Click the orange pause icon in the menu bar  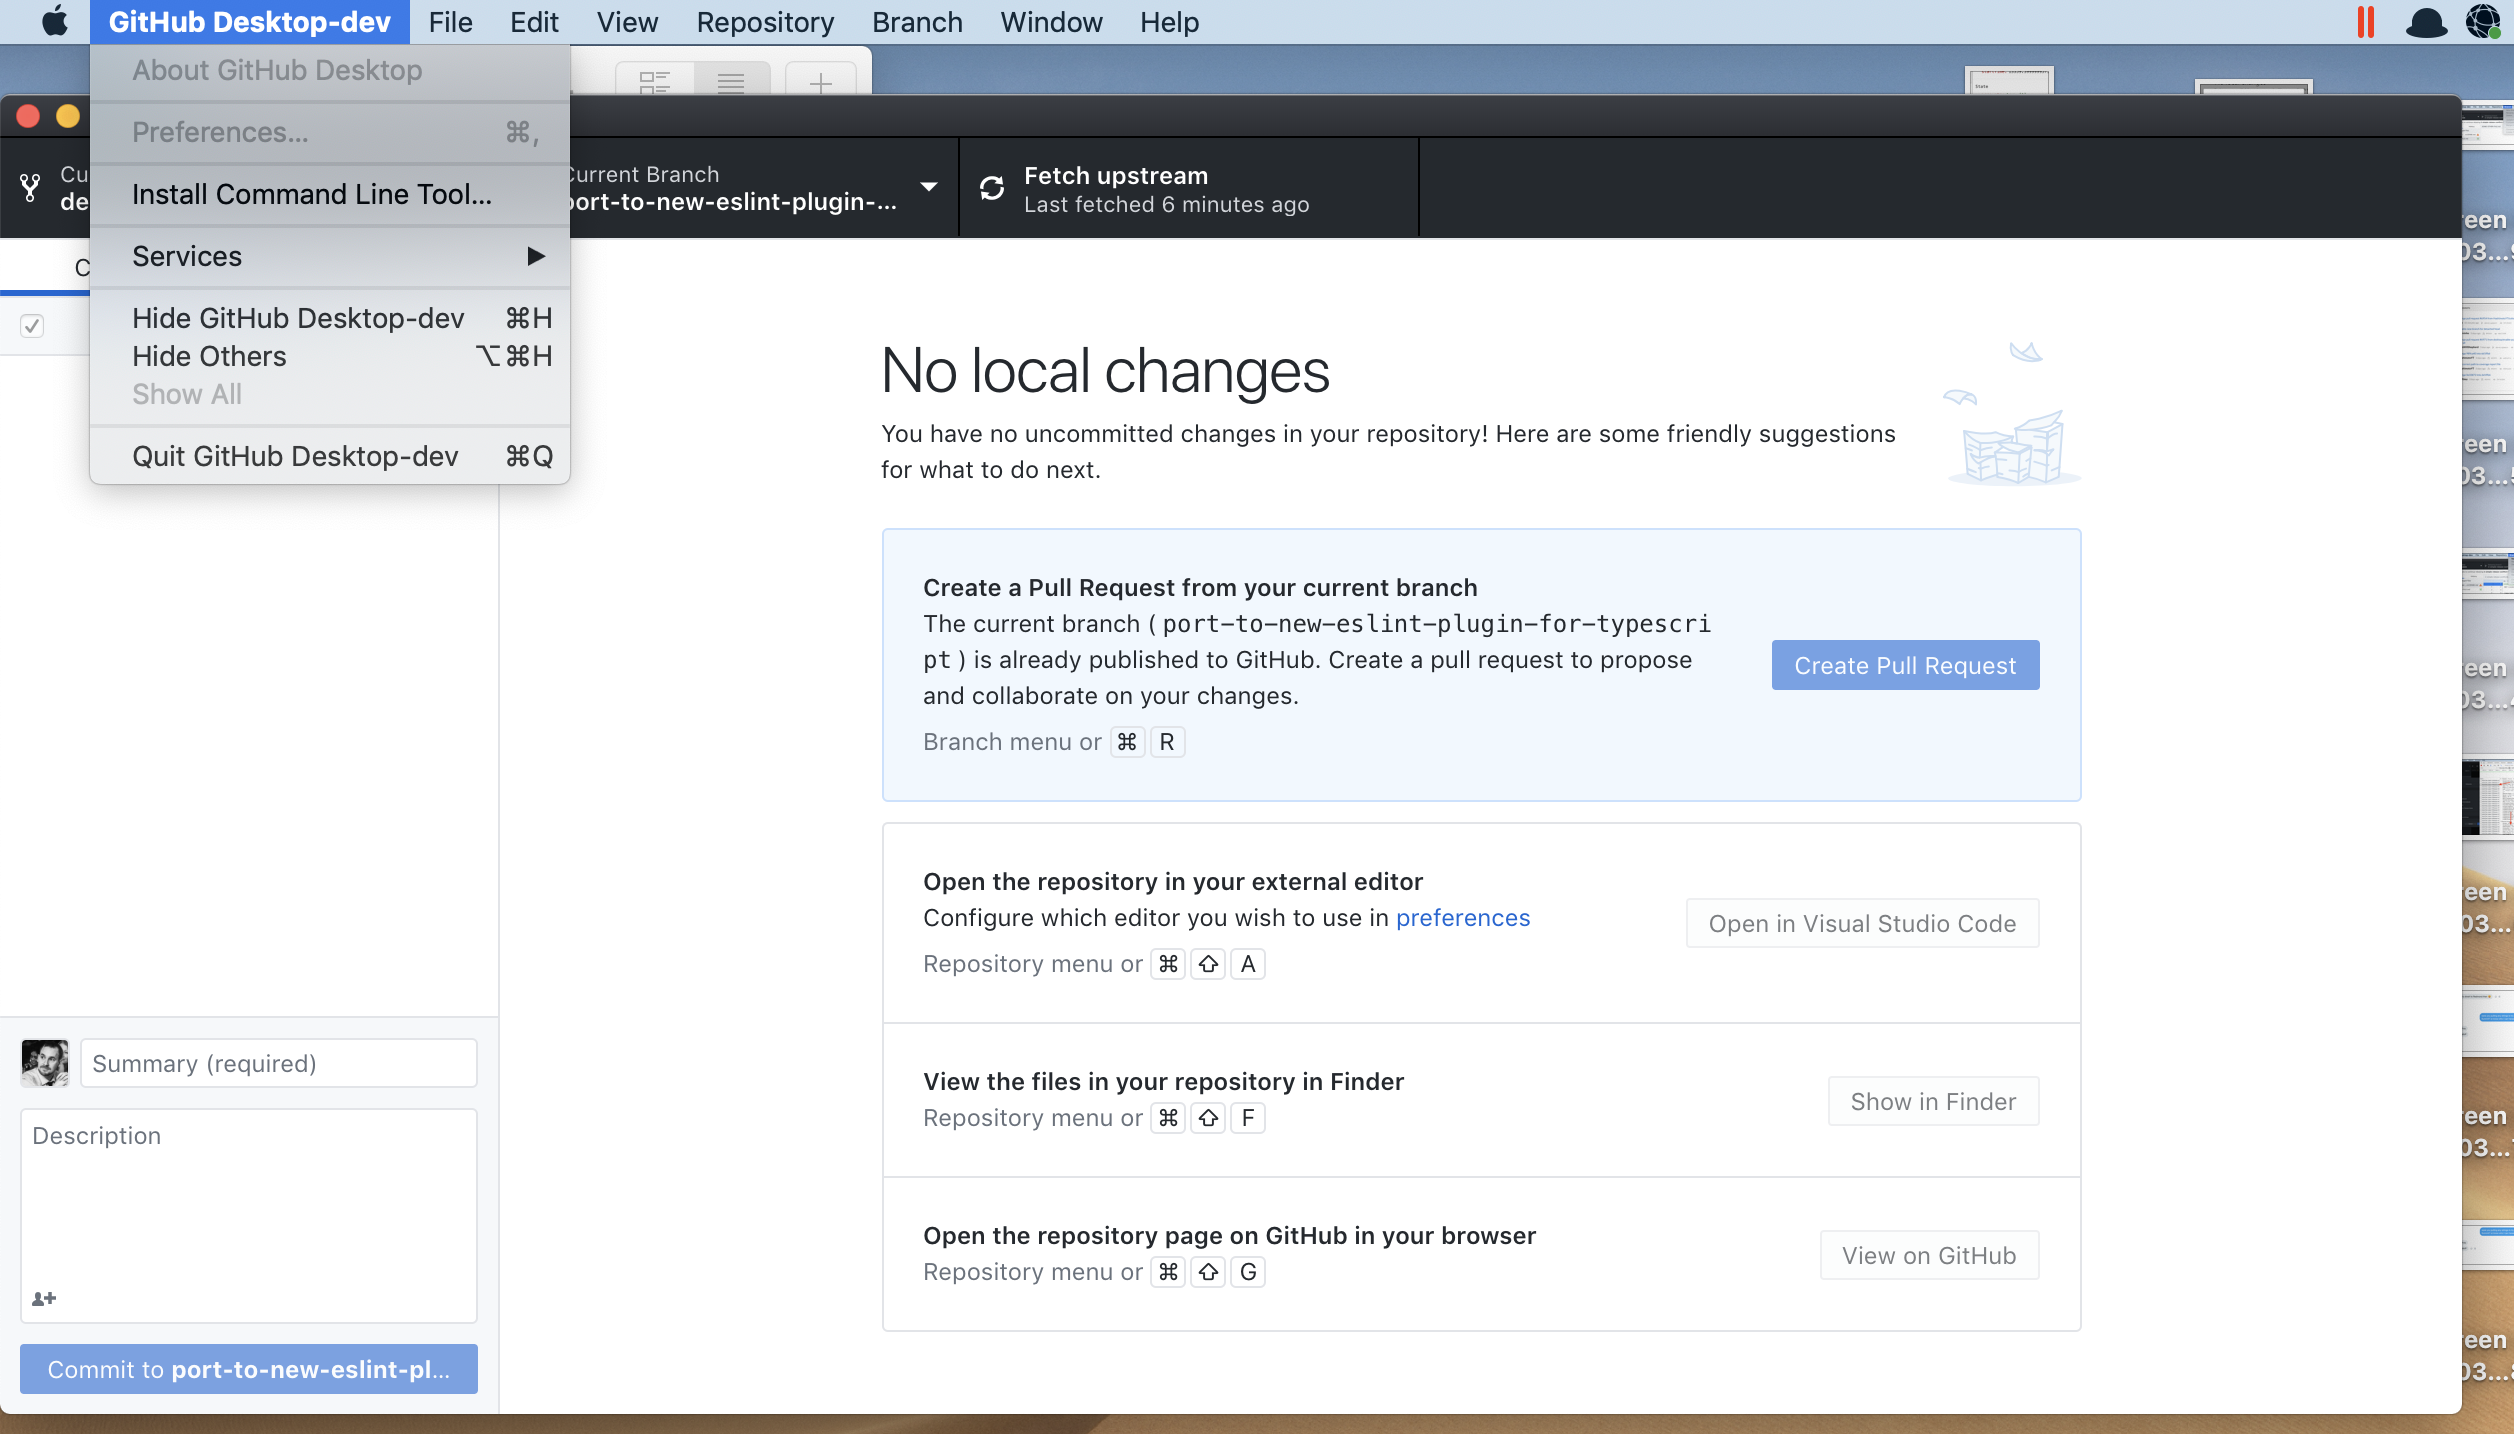(2365, 21)
